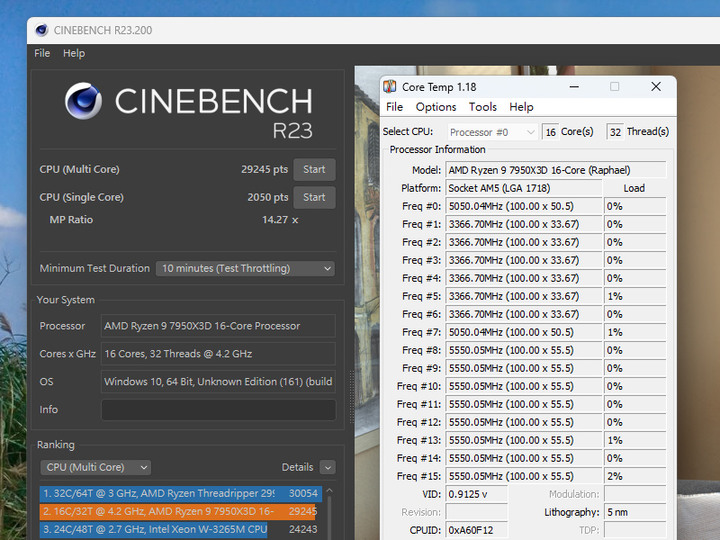Click Freq #15 load value 2%
Viewport: 720px width, 540px height.
pyautogui.click(x=635, y=476)
